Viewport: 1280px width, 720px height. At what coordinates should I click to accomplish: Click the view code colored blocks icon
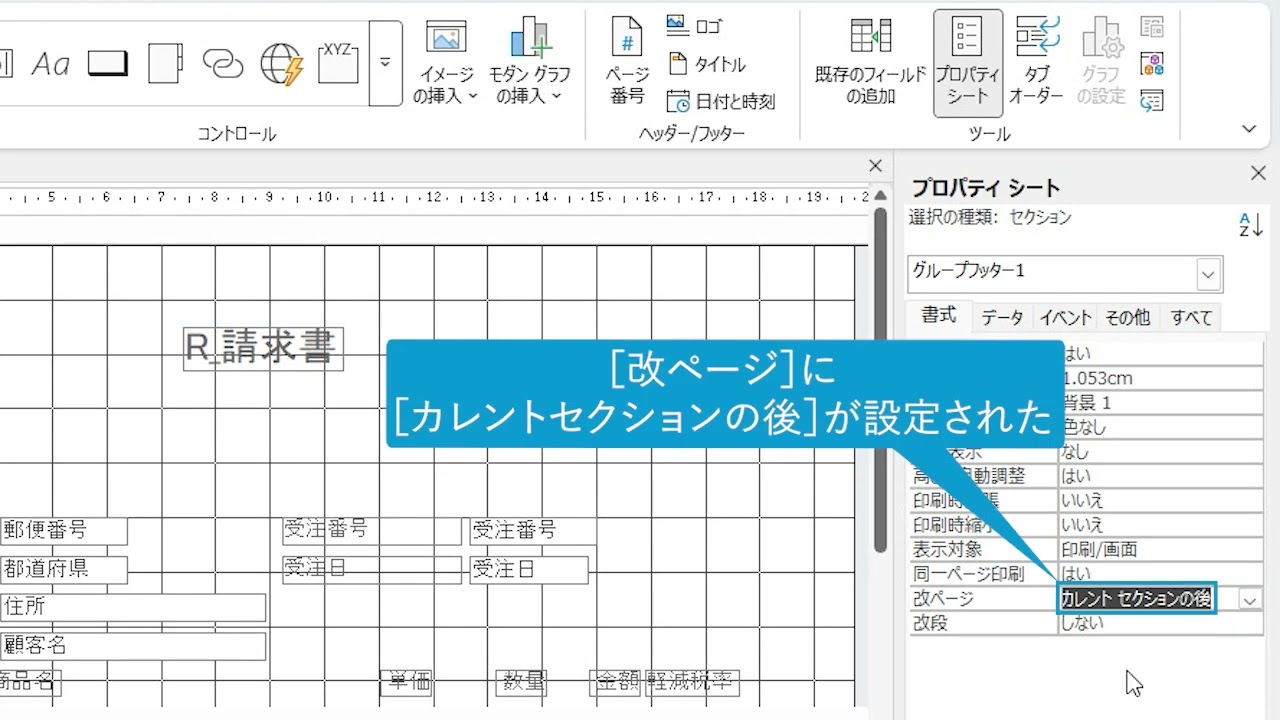click(x=1152, y=64)
